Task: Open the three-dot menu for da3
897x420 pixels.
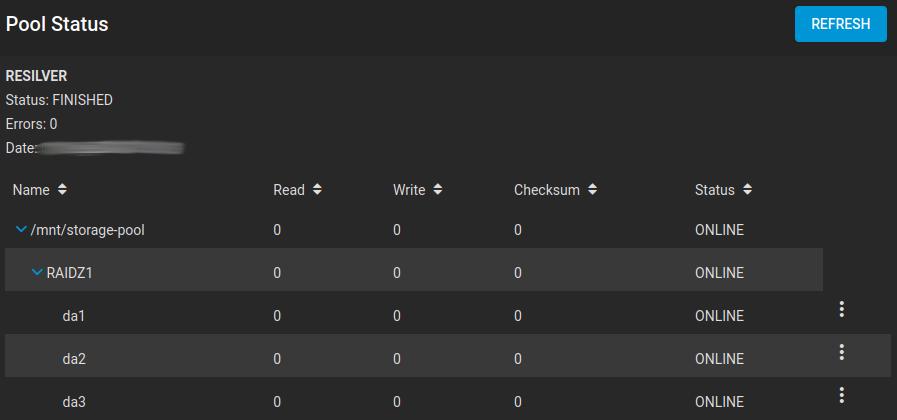Action: point(842,395)
